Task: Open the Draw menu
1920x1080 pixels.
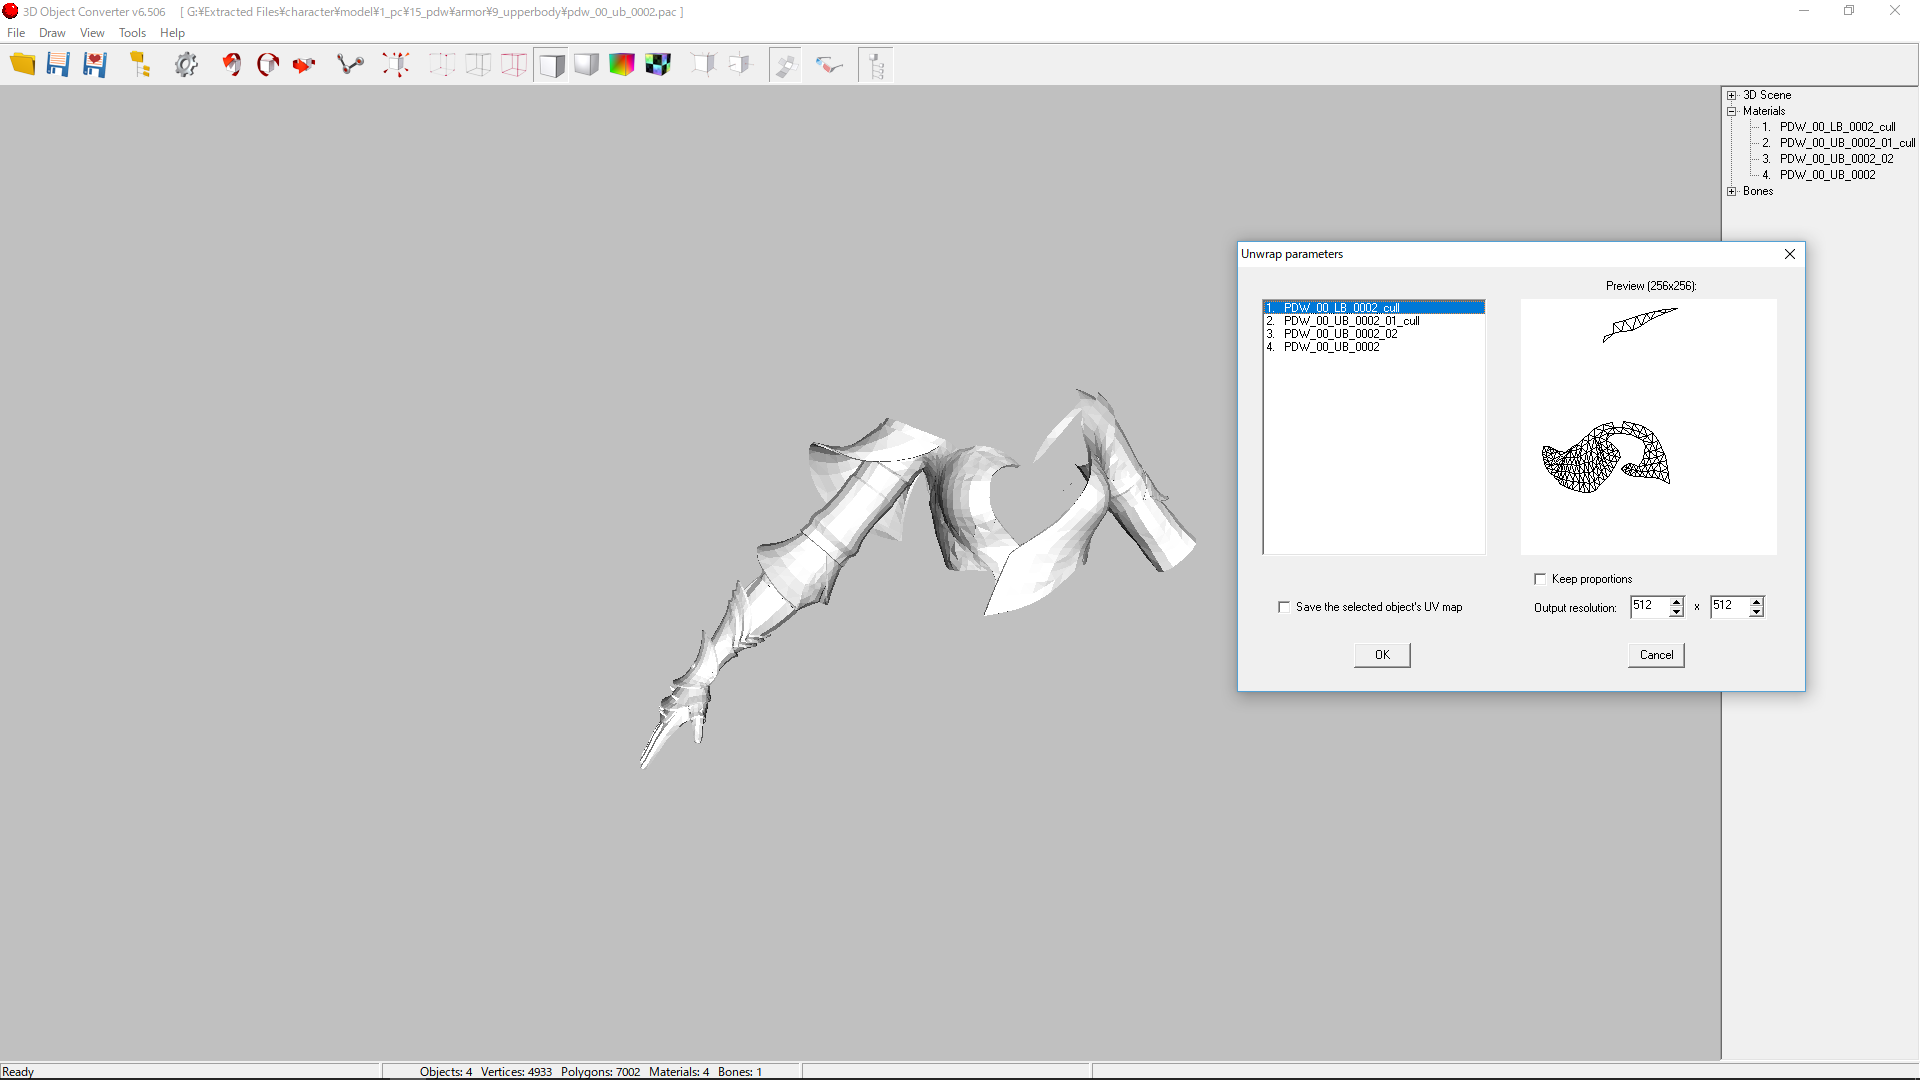Action: coord(52,33)
